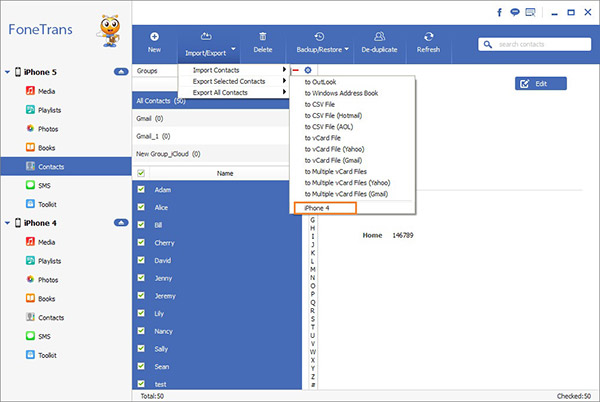The image size is (600, 402).
Task: Click the Refresh icon
Action: click(428, 37)
